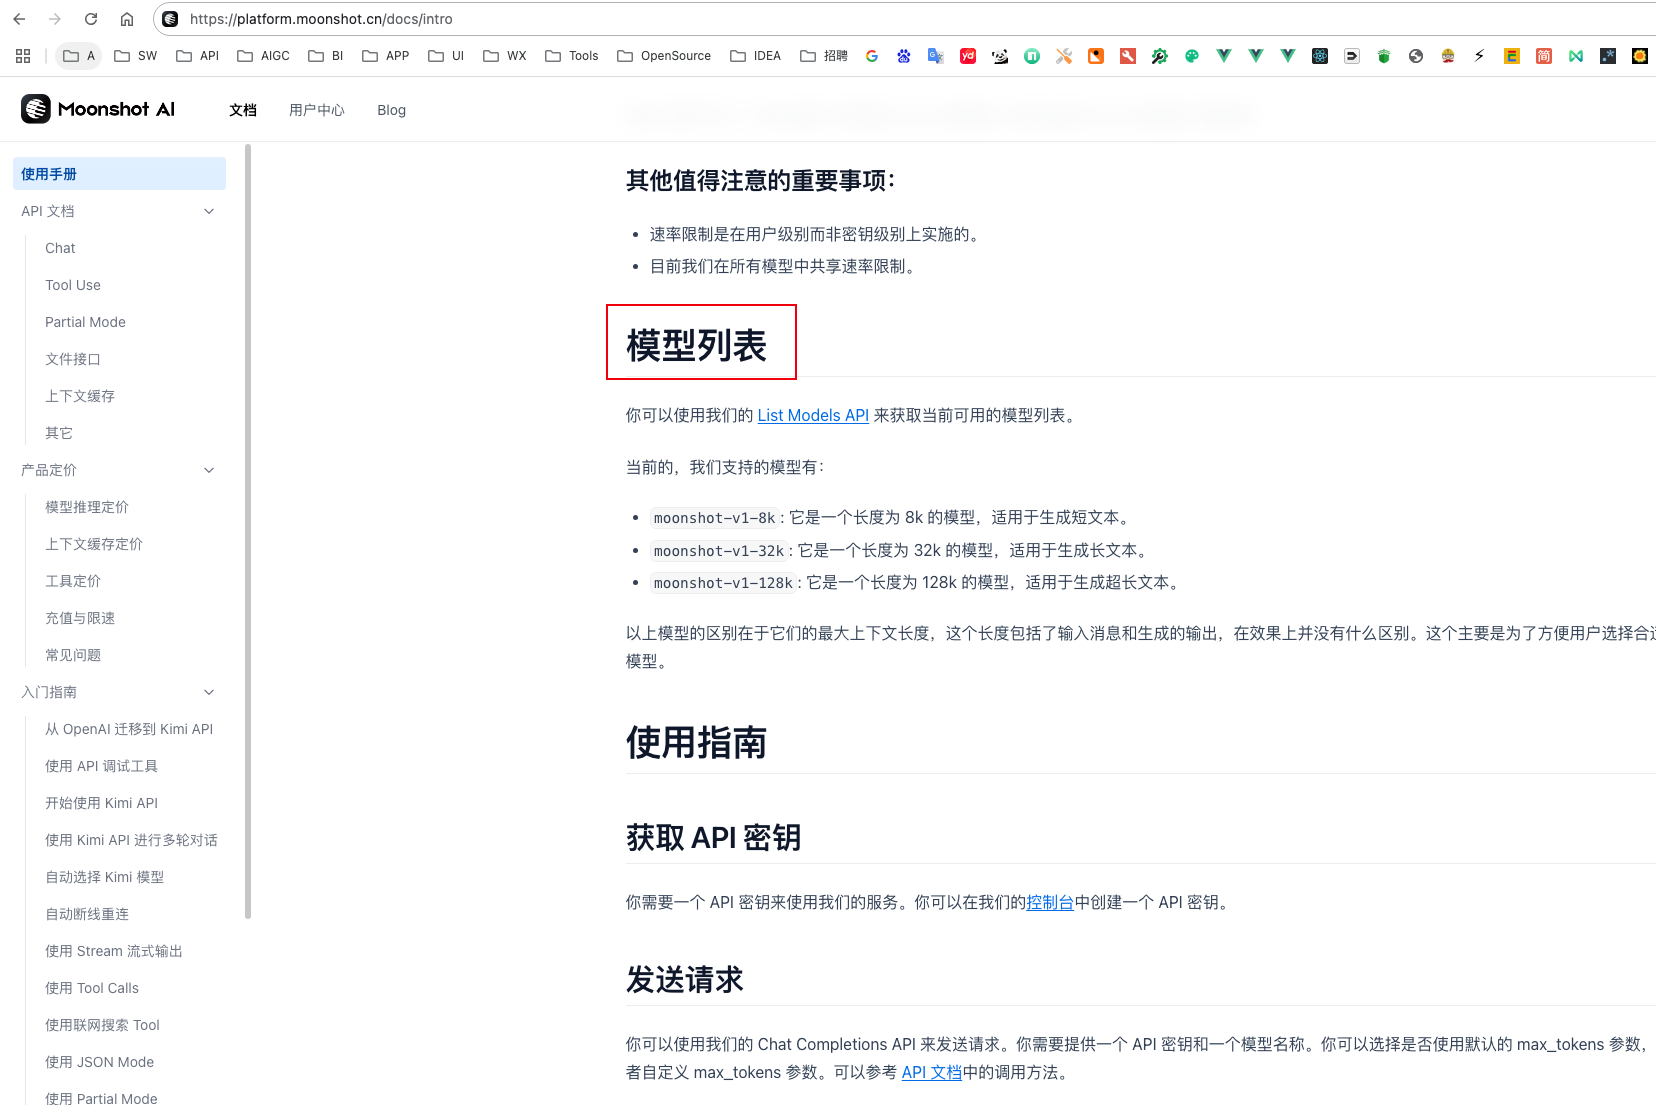Collapse the 入门指南 sidebar section
The image size is (1656, 1105).
[x=209, y=692]
